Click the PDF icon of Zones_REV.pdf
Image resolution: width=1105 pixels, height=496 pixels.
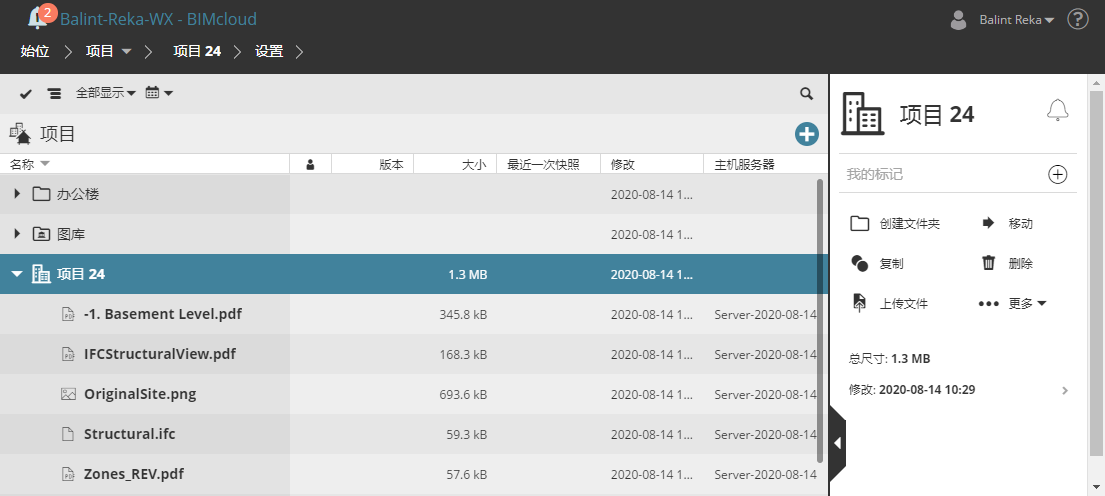point(68,474)
